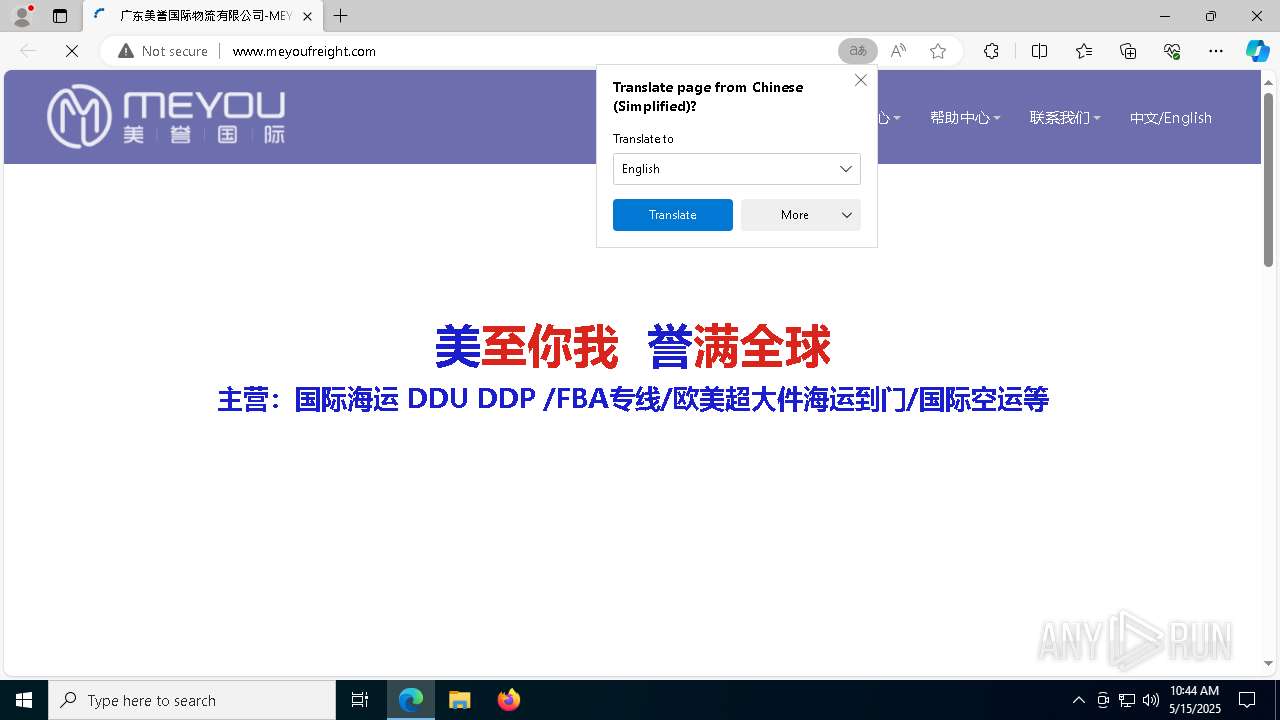Switch language via 中文/English link

1170,118
